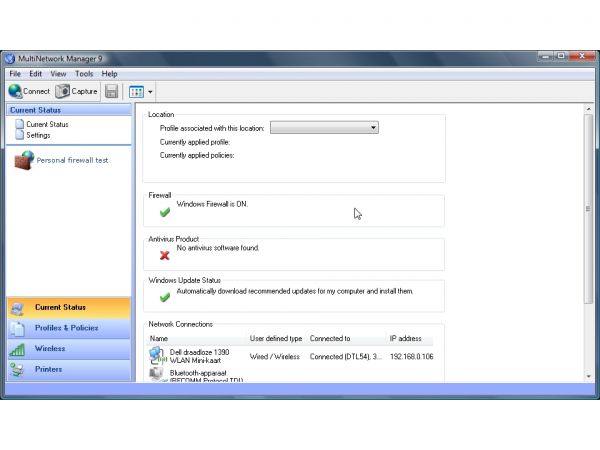Click 'Currently applied policies:' label

click(197, 155)
